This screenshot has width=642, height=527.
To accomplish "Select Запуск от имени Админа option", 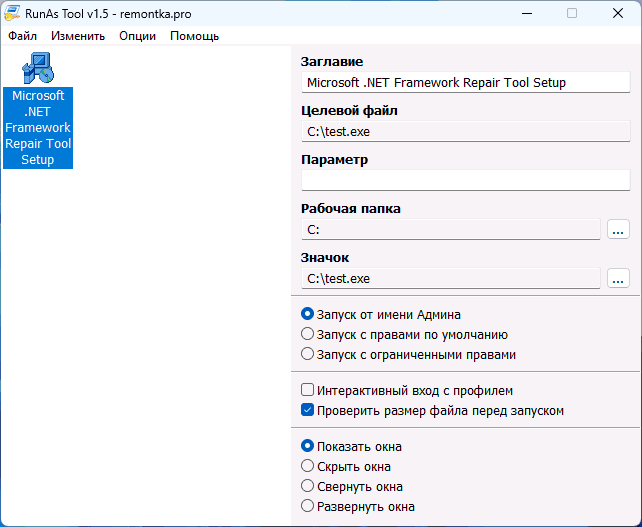I will click(308, 314).
